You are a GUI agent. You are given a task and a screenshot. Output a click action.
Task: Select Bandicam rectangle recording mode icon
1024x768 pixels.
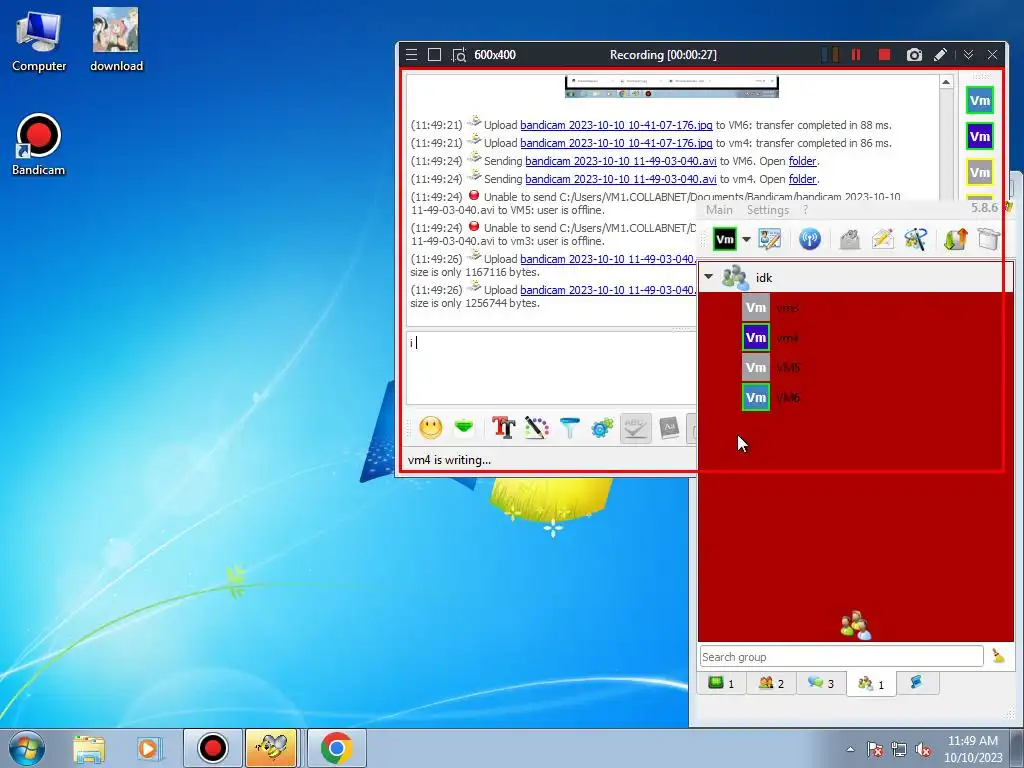[x=434, y=55]
